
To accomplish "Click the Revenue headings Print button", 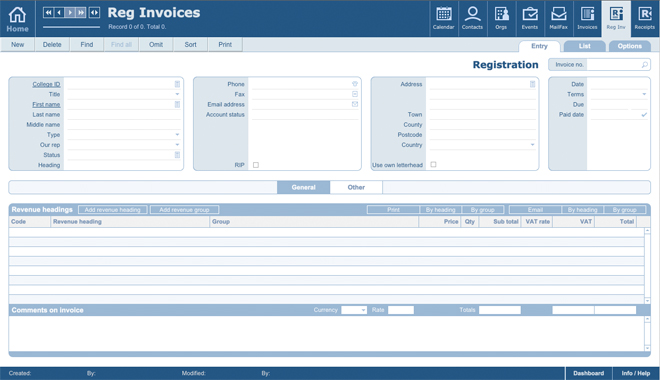I will pyautogui.click(x=394, y=210).
